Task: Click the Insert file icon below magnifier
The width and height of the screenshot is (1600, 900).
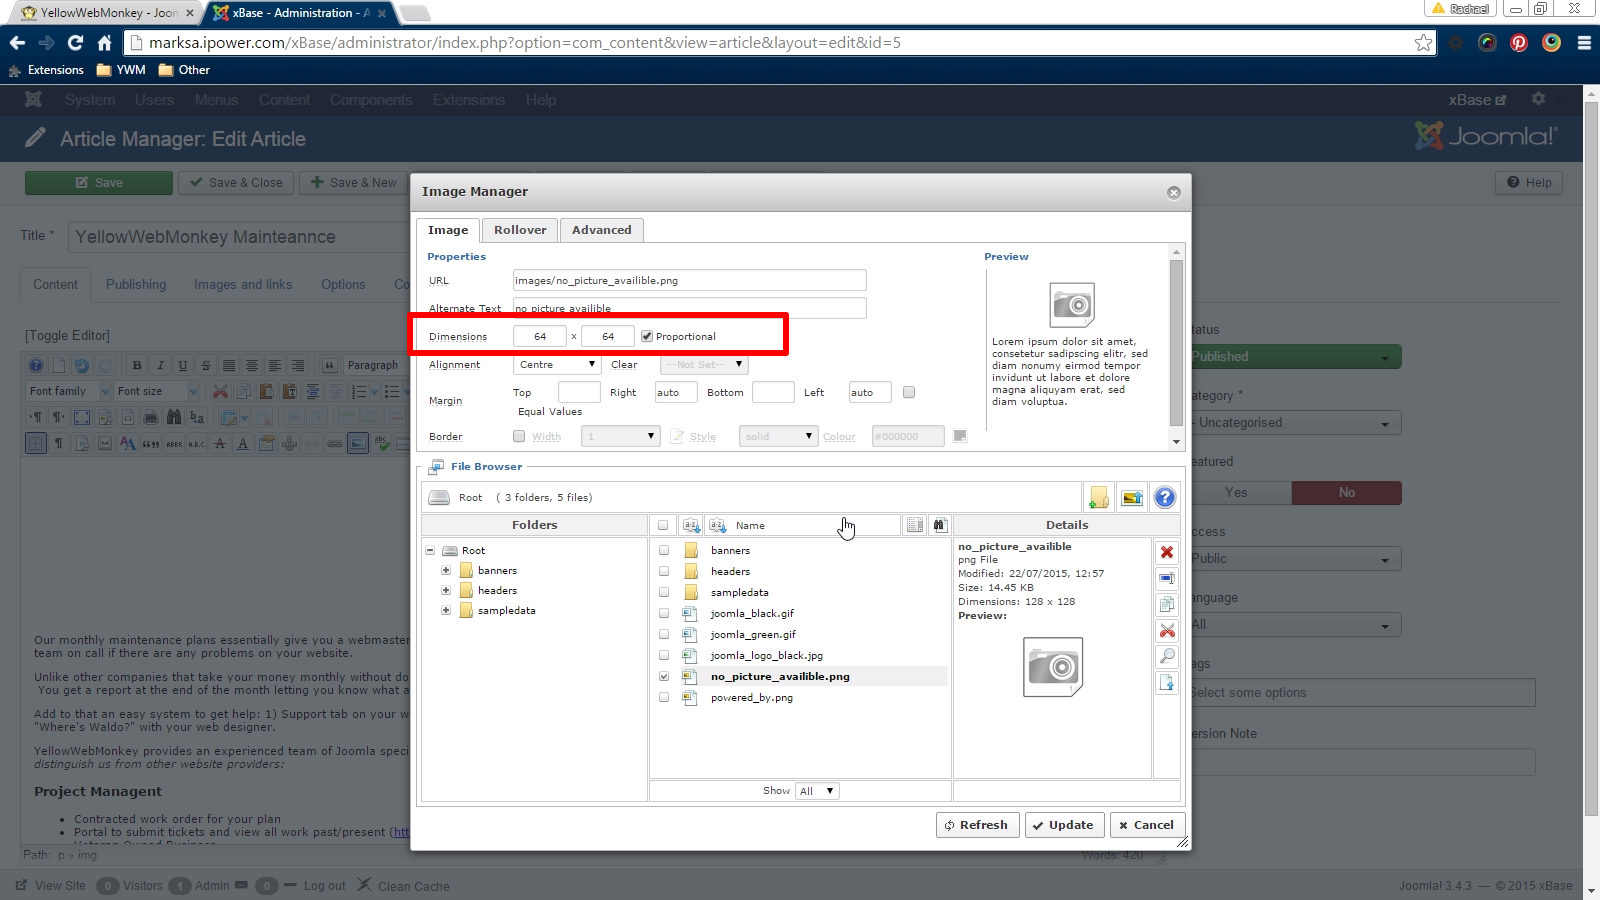Action: (1167, 682)
